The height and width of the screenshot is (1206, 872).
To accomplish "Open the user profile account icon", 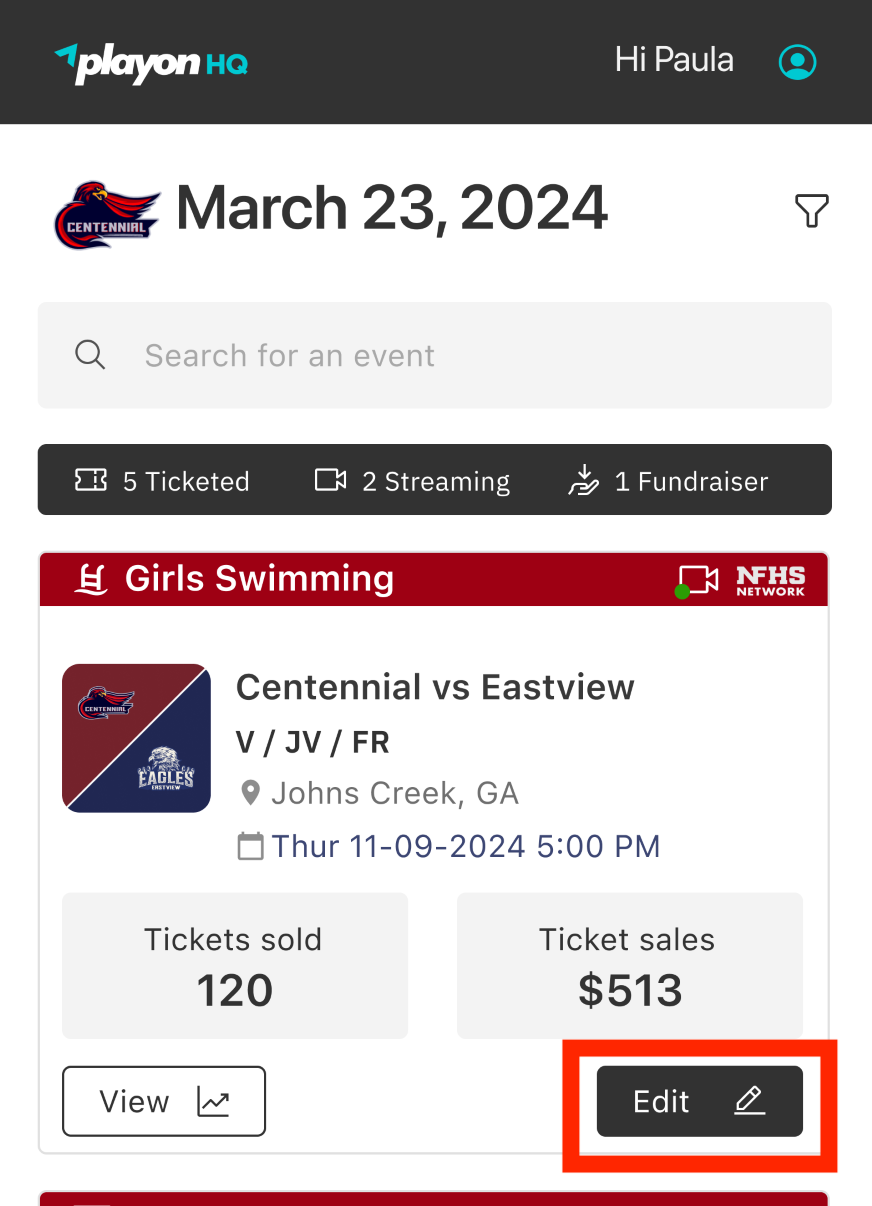I will 797,62.
